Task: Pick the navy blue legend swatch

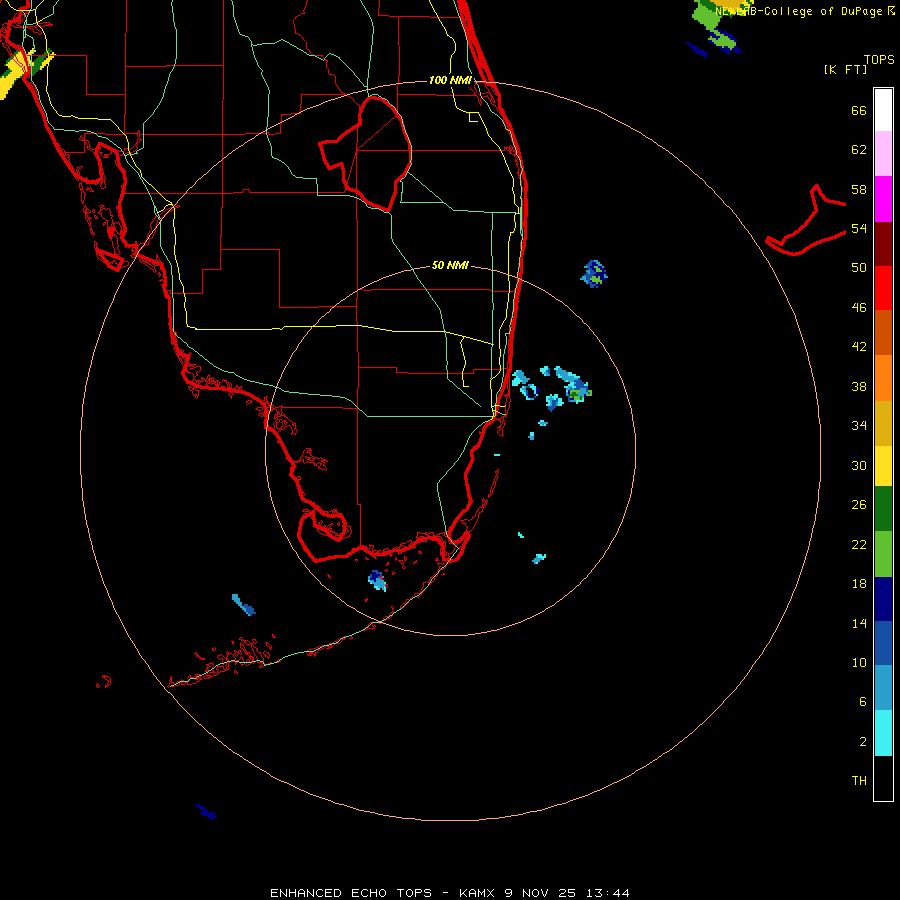Action: tap(883, 599)
